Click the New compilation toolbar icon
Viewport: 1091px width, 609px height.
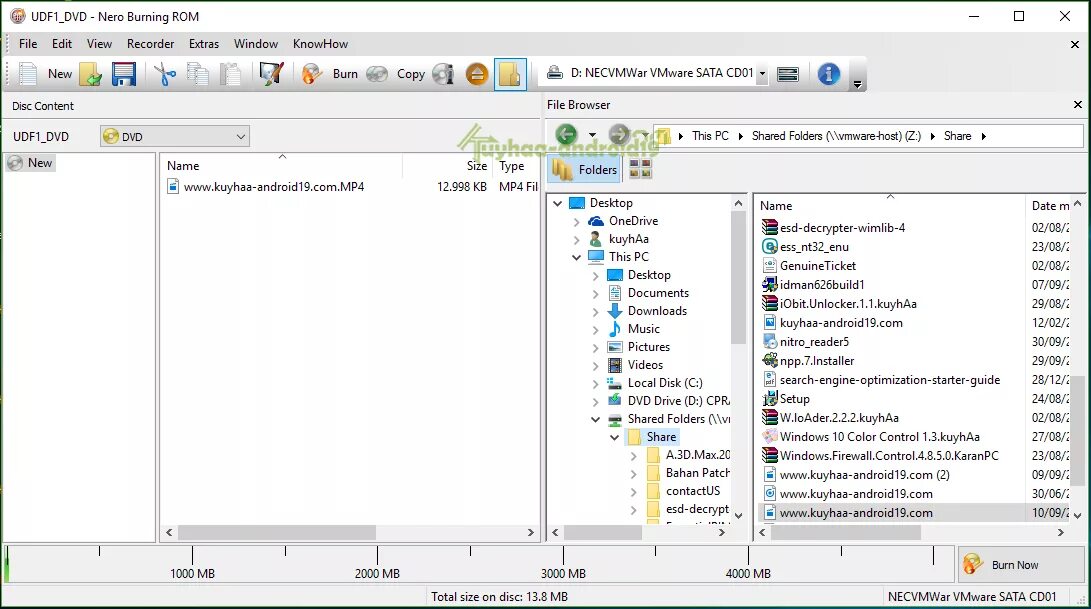(x=28, y=74)
